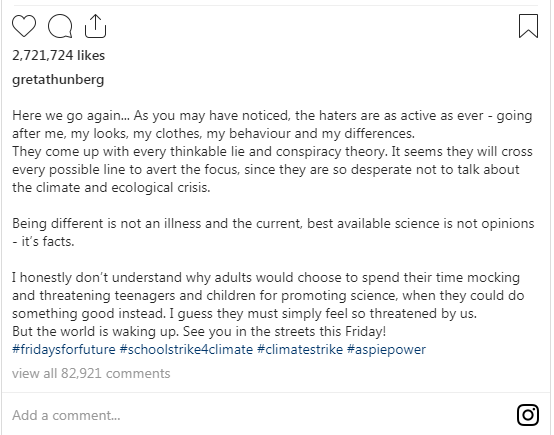The image size is (554, 435).
Task: Save the post with the bookmark icon
Action: coord(528,26)
